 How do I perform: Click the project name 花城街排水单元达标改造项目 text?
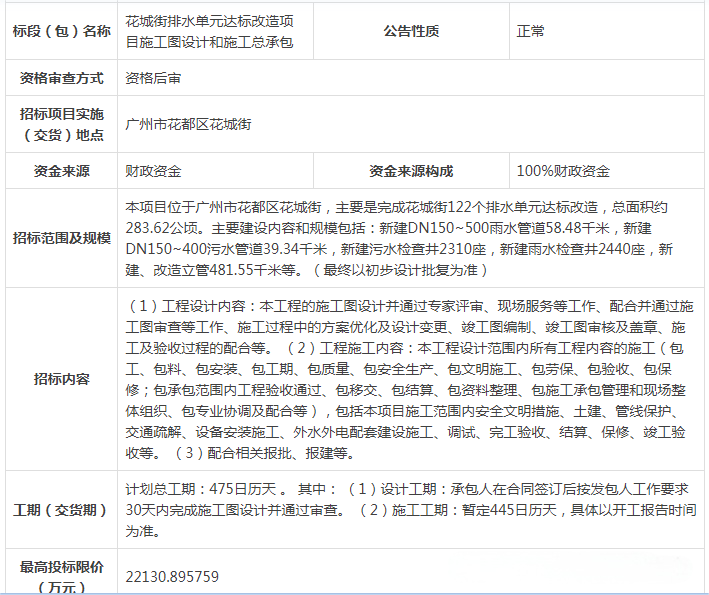209,31
